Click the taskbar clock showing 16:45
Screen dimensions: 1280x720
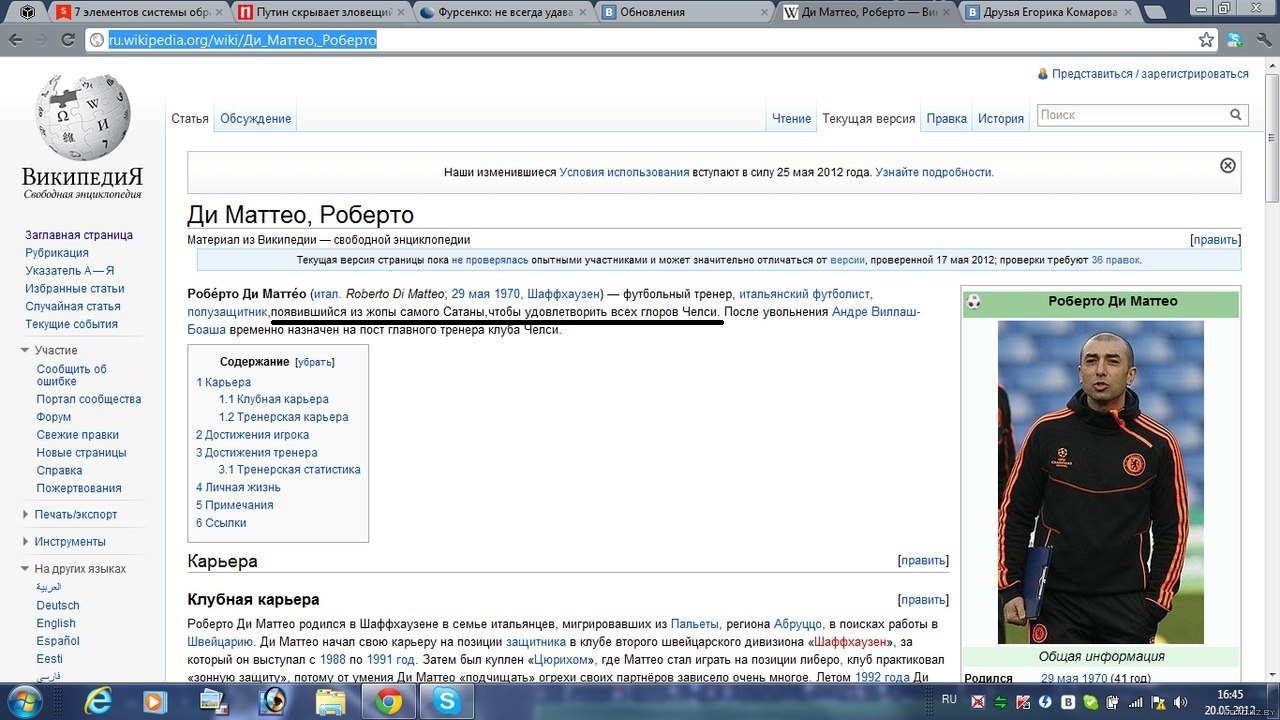pyautogui.click(x=1230, y=701)
